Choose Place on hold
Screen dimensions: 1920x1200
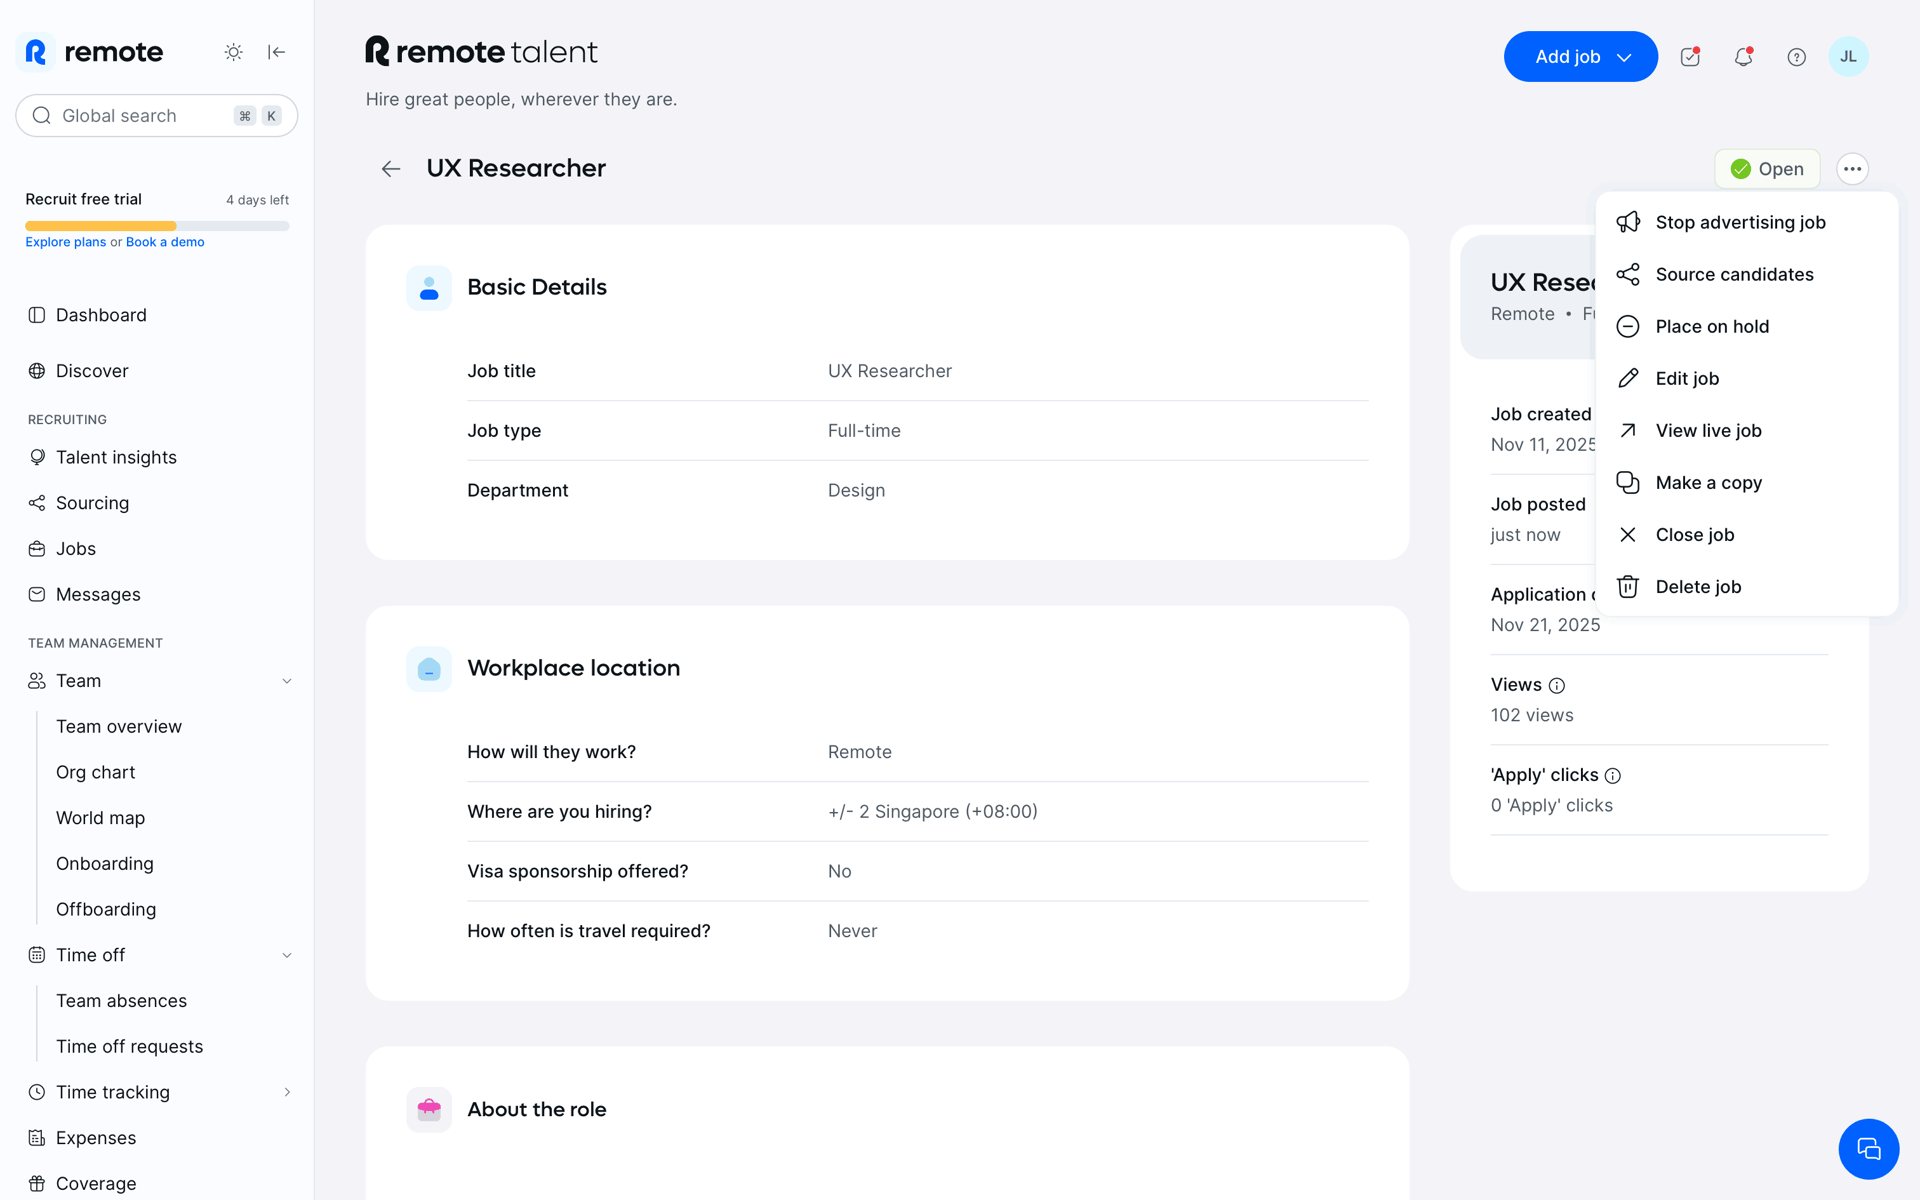point(1746,326)
